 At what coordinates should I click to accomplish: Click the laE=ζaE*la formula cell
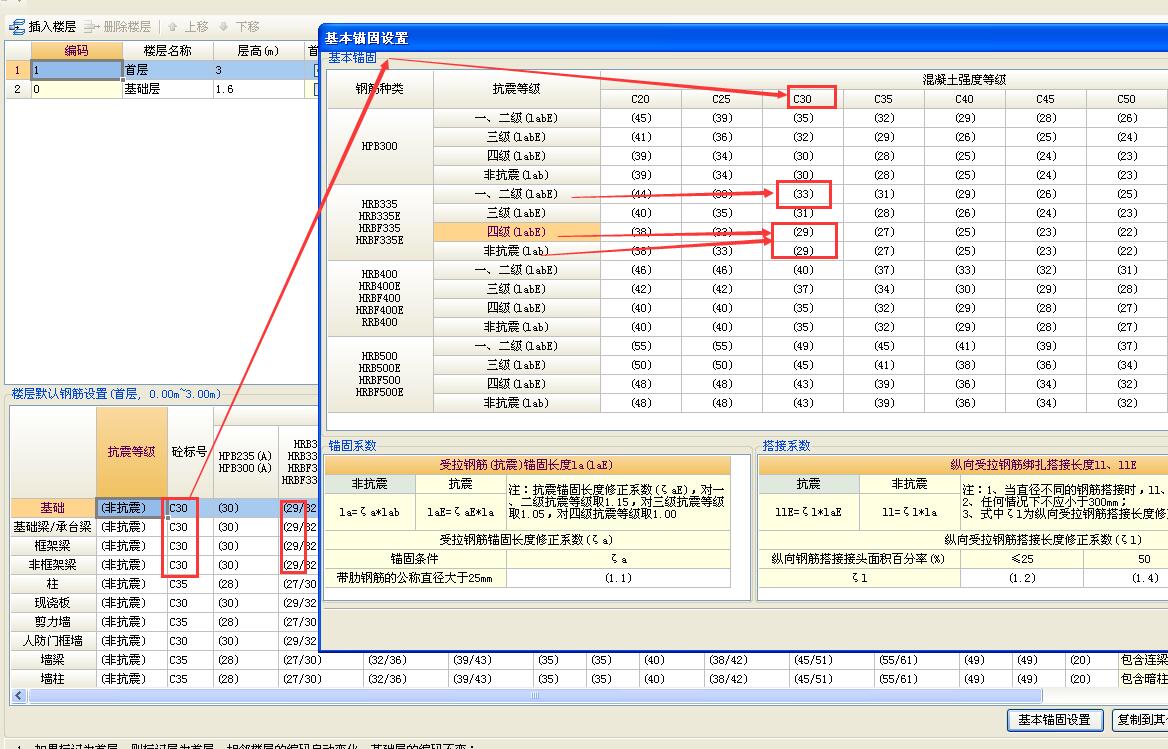click(460, 512)
